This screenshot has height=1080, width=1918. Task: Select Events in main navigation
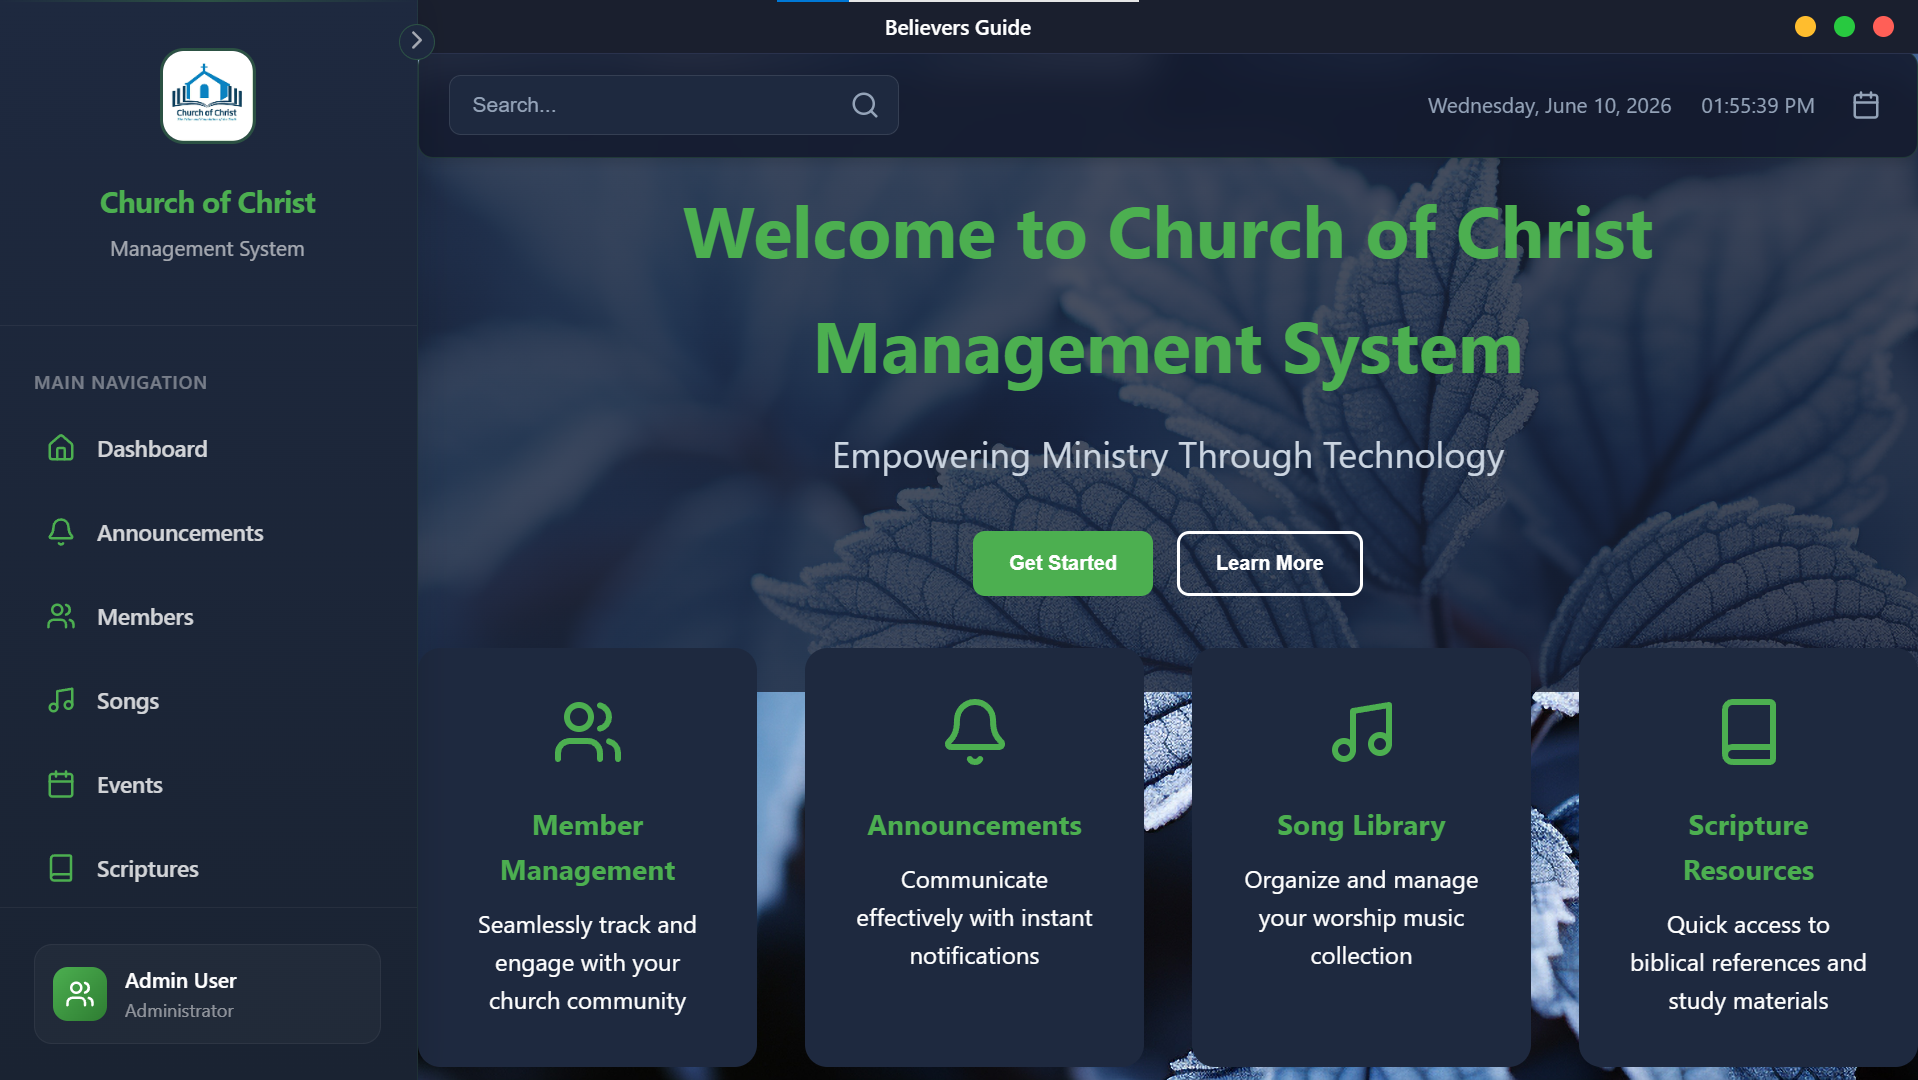pyautogui.click(x=208, y=785)
